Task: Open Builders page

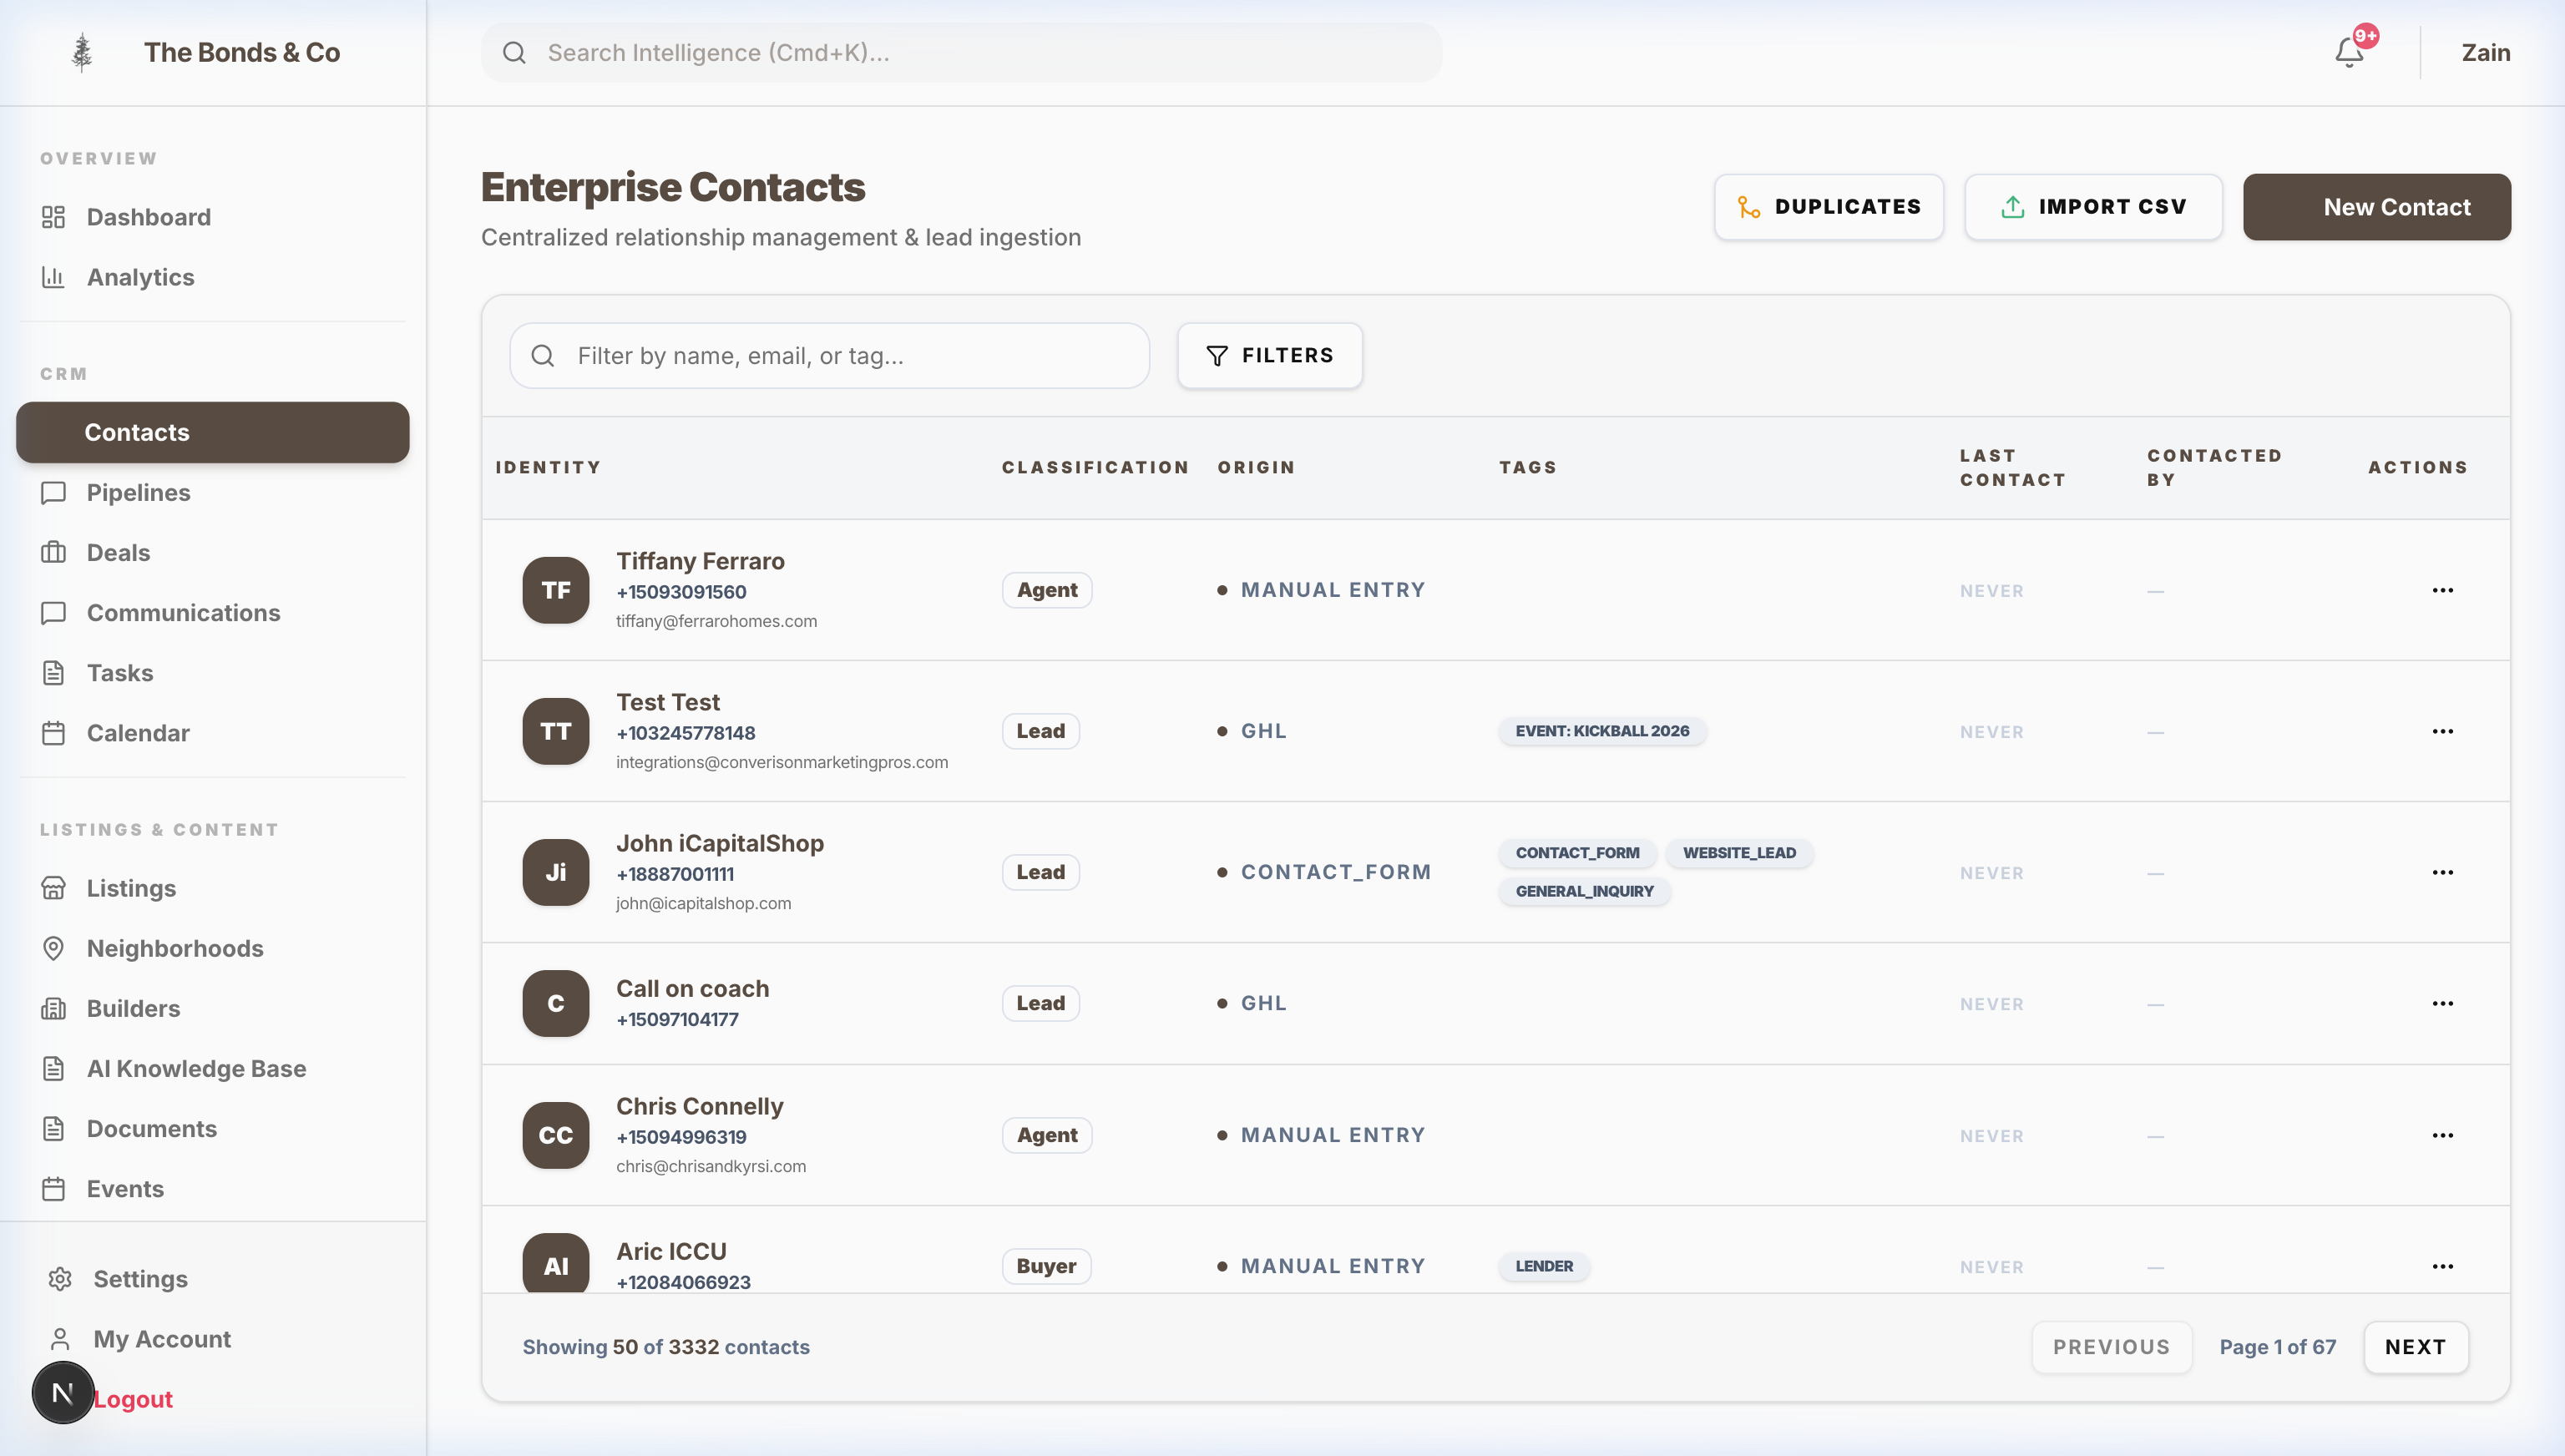Action: [x=213, y=1008]
